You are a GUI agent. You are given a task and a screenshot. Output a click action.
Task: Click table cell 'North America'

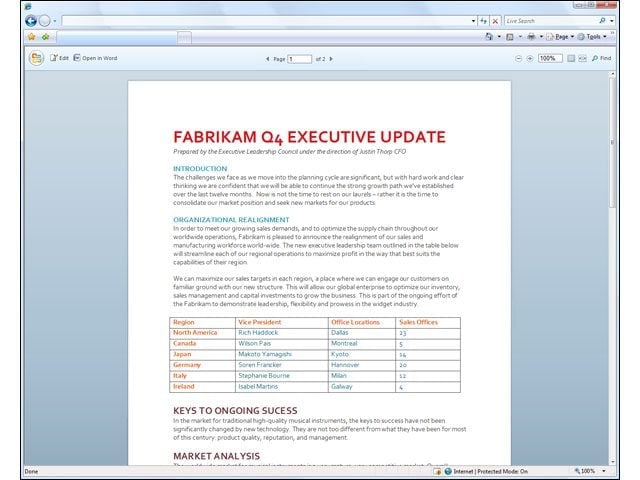coord(195,333)
